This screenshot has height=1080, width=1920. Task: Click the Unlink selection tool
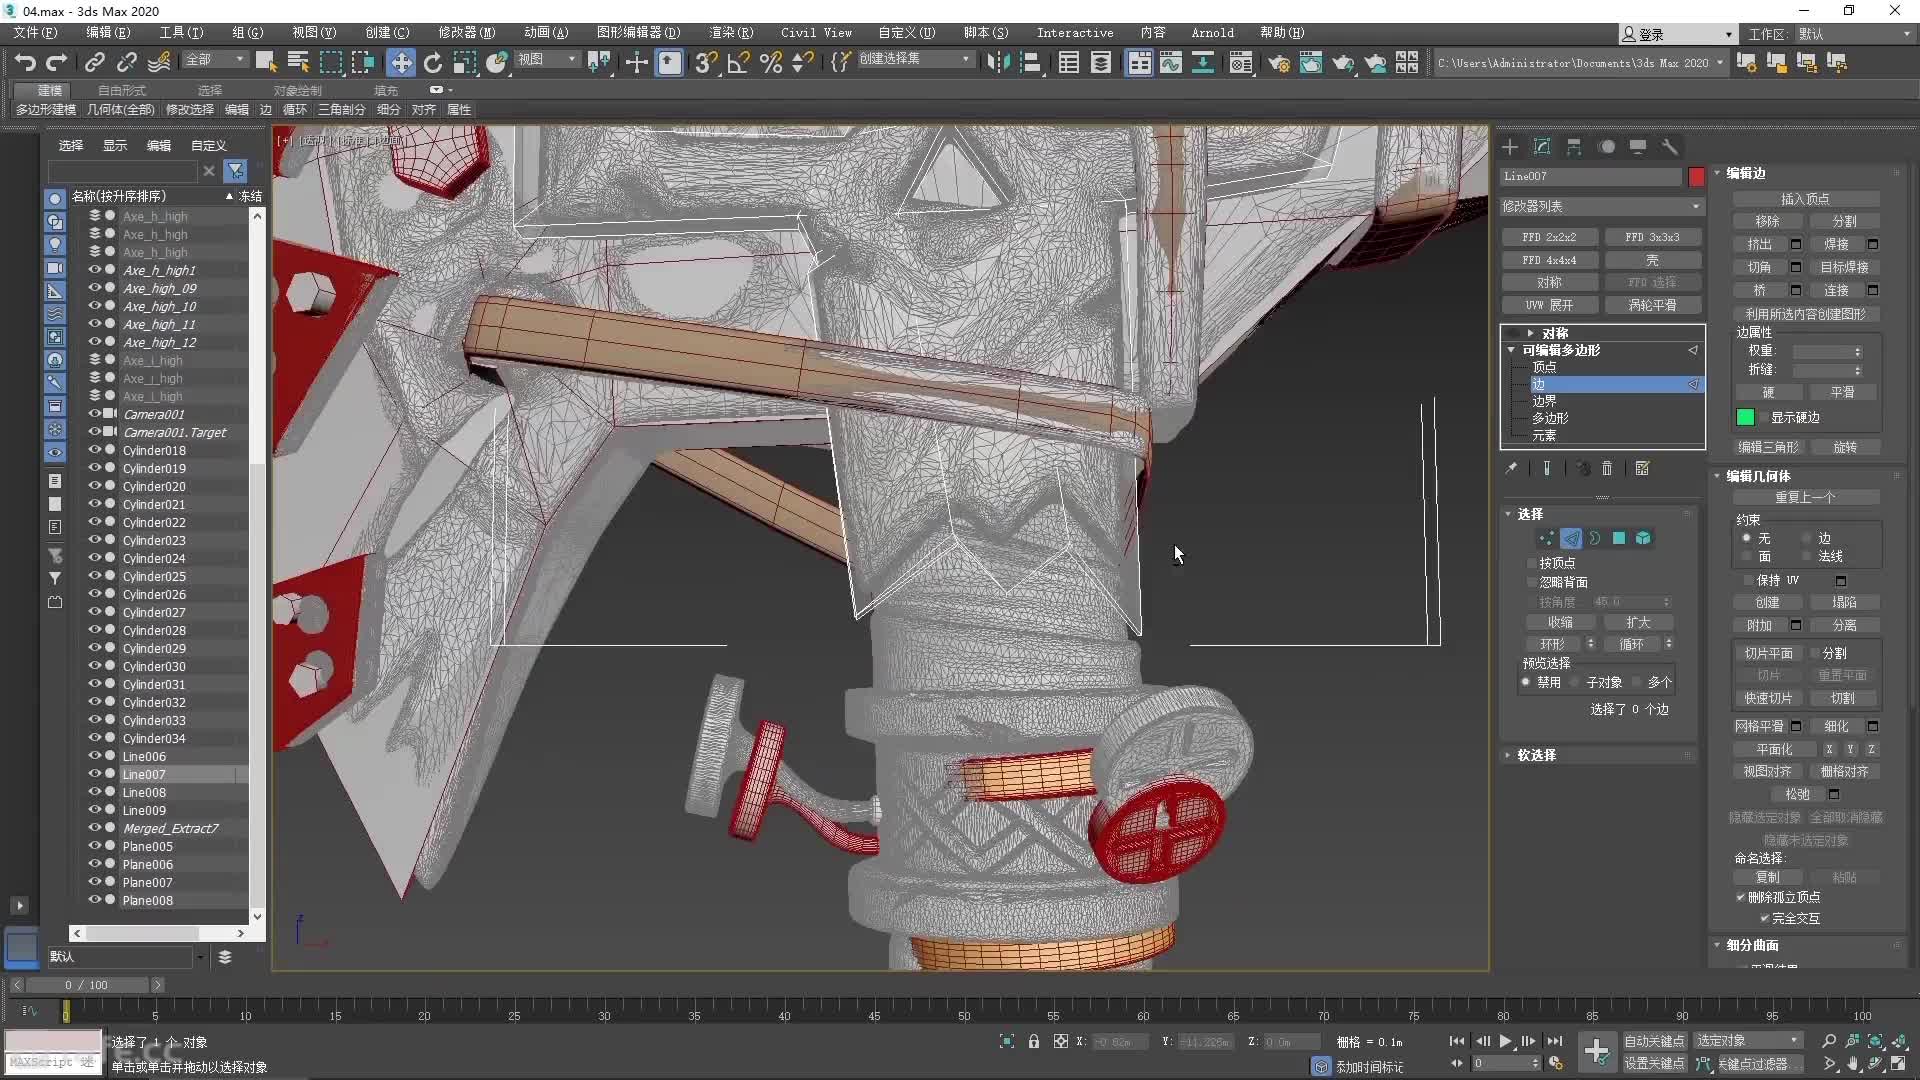pos(127,63)
